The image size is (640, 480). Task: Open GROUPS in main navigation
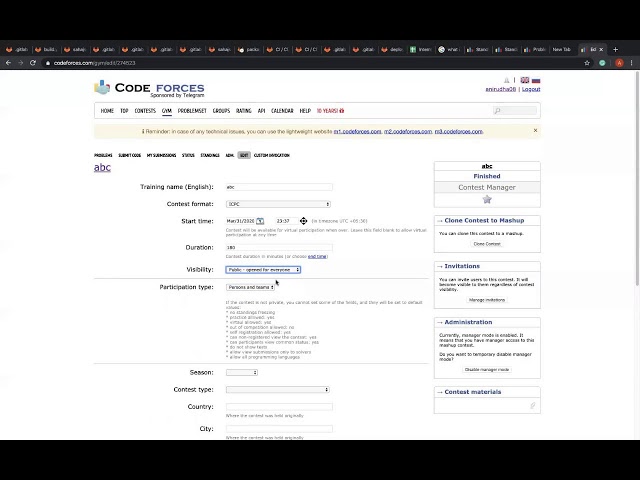click(x=221, y=111)
